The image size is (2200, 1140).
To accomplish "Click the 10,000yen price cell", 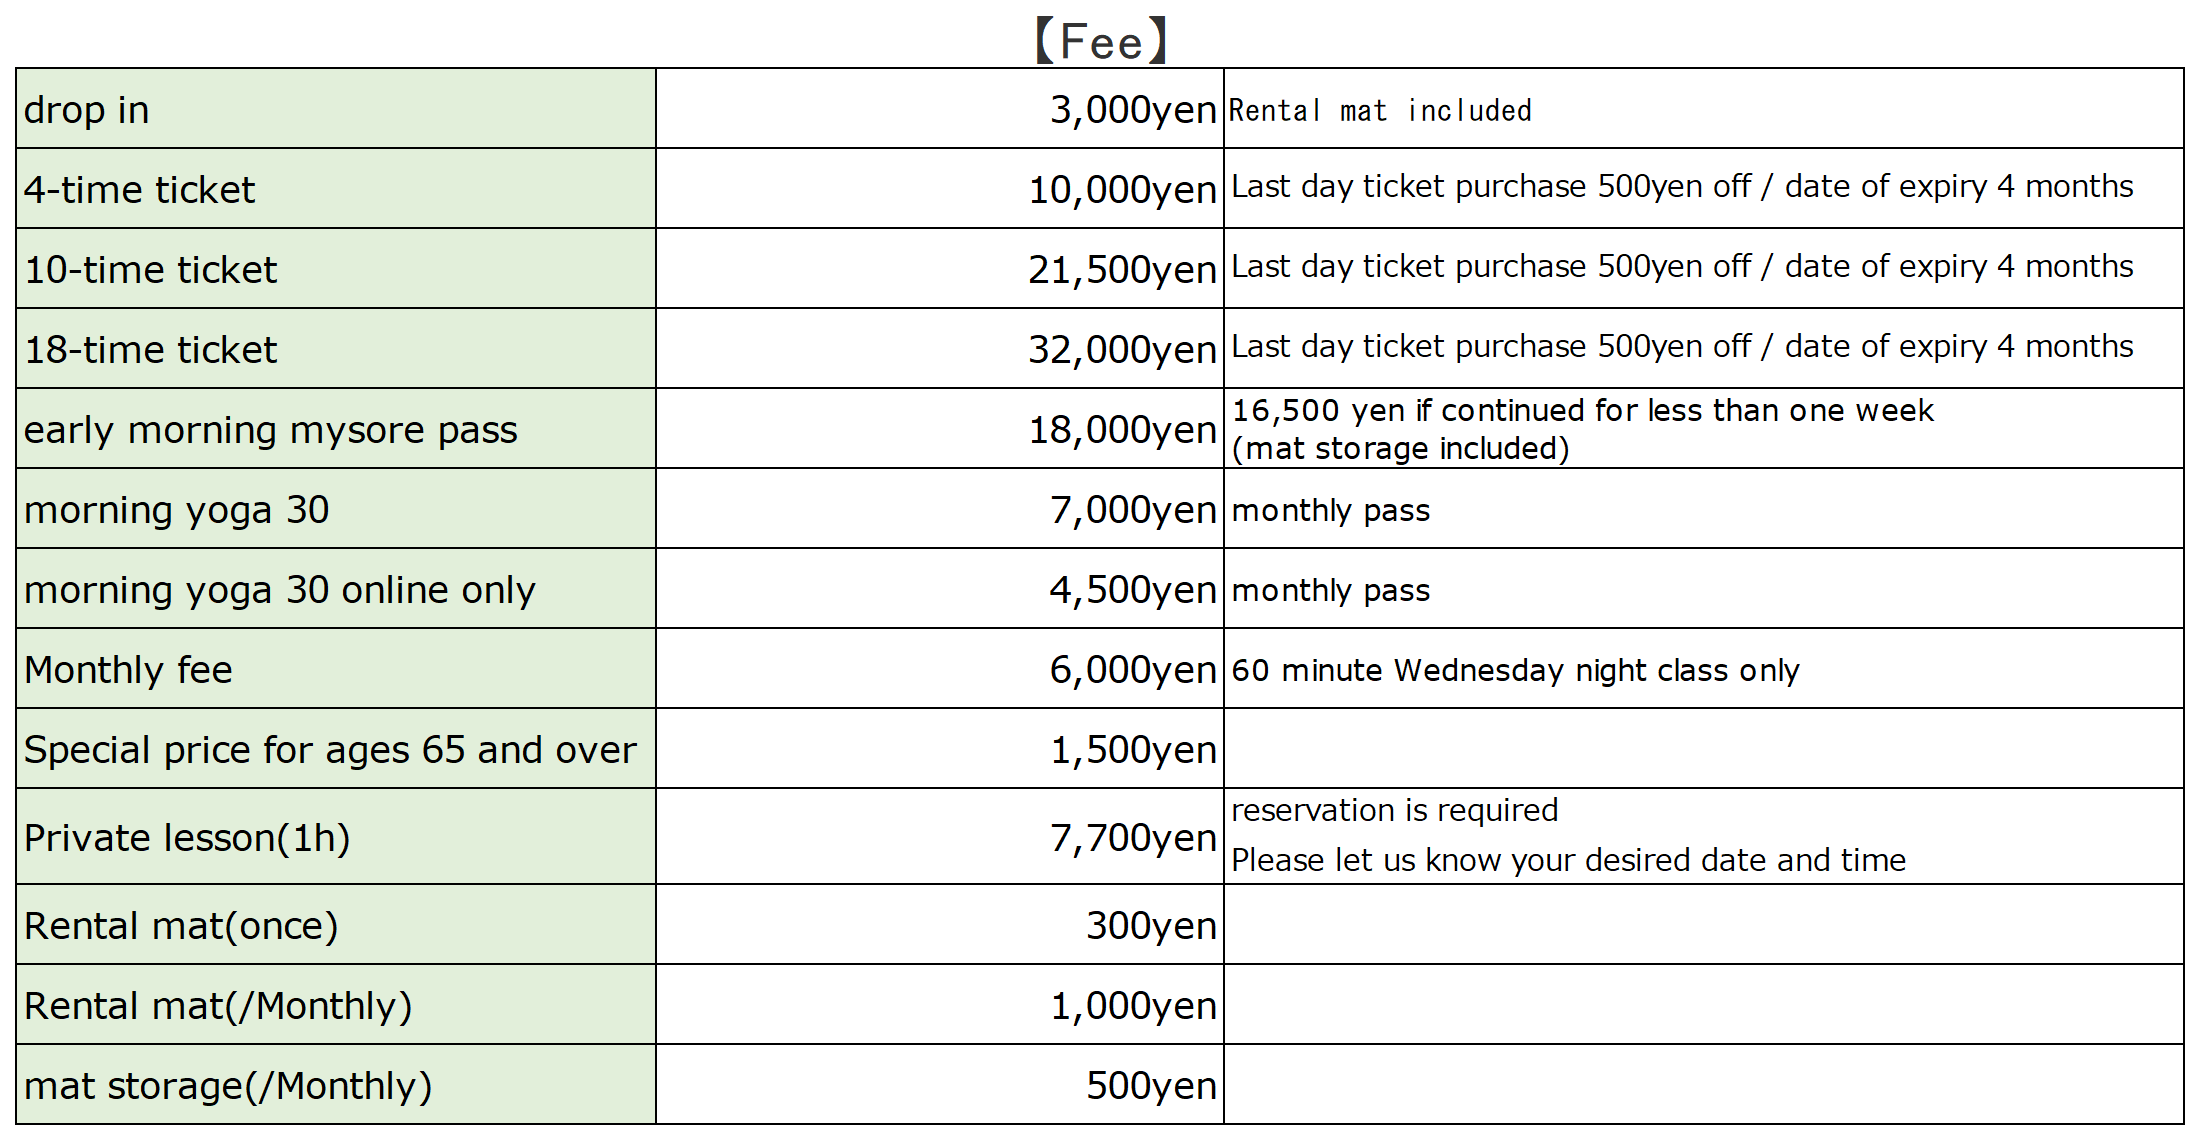I will click(x=1122, y=190).
